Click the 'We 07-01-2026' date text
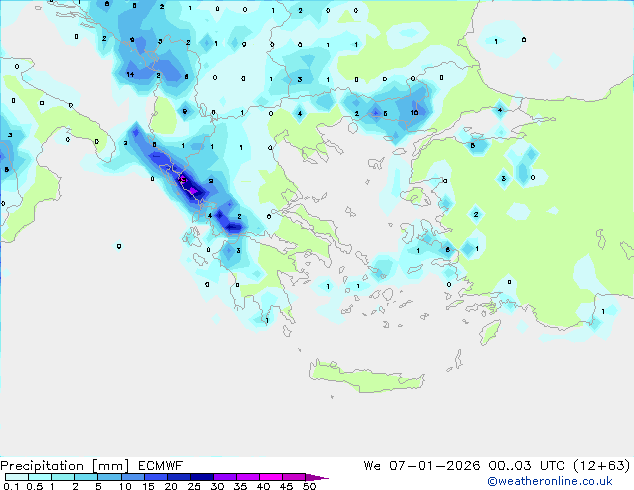Viewport: 634px width, 490px height. pos(422,466)
